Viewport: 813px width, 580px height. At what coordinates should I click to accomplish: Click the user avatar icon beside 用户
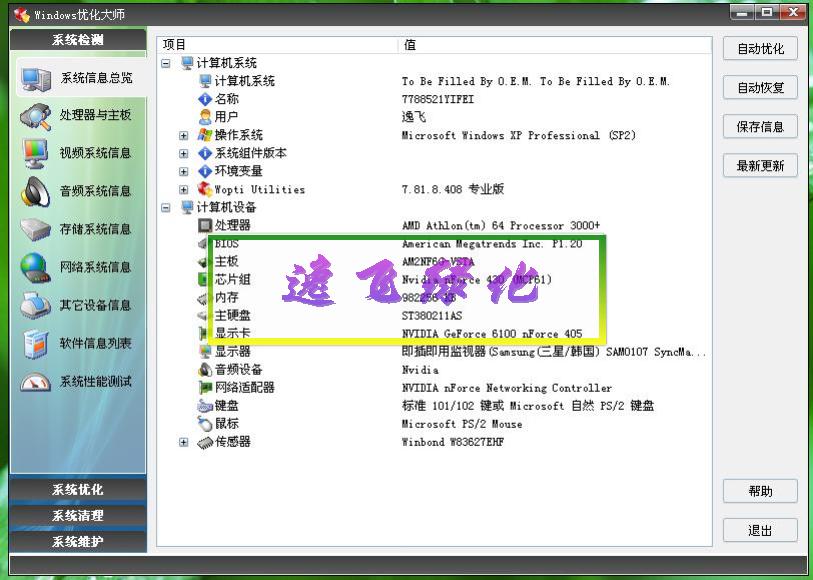pos(205,117)
